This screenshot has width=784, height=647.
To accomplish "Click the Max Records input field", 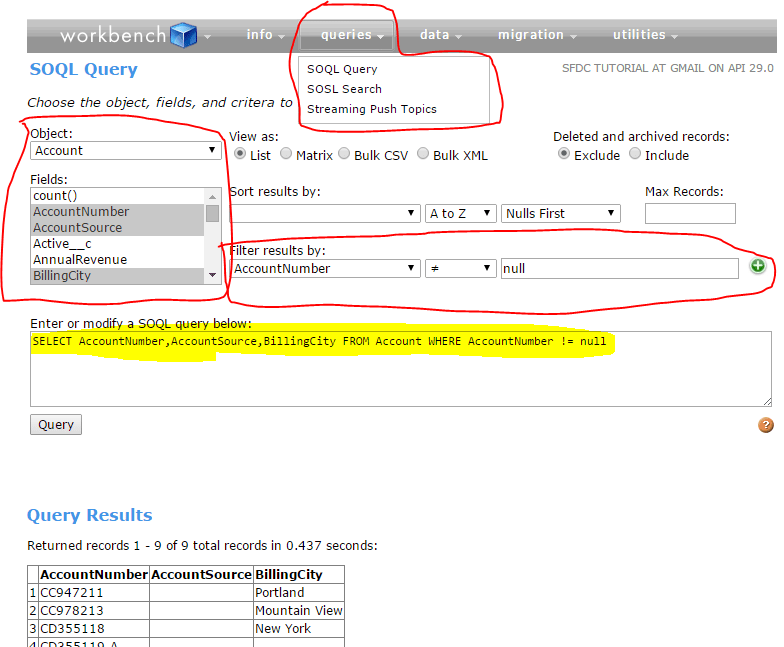I will coord(690,214).
